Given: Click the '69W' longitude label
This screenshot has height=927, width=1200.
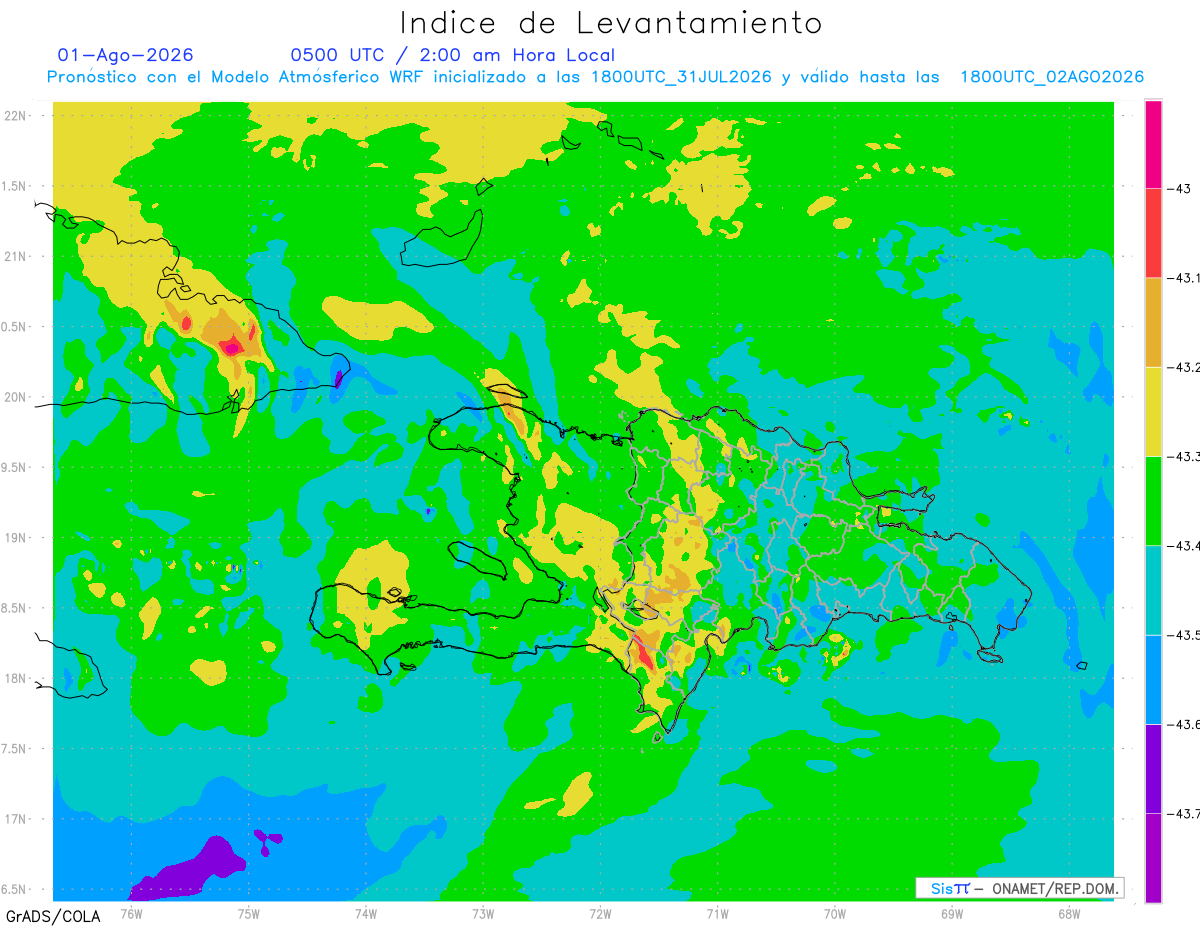Looking at the screenshot, I should click(952, 912).
